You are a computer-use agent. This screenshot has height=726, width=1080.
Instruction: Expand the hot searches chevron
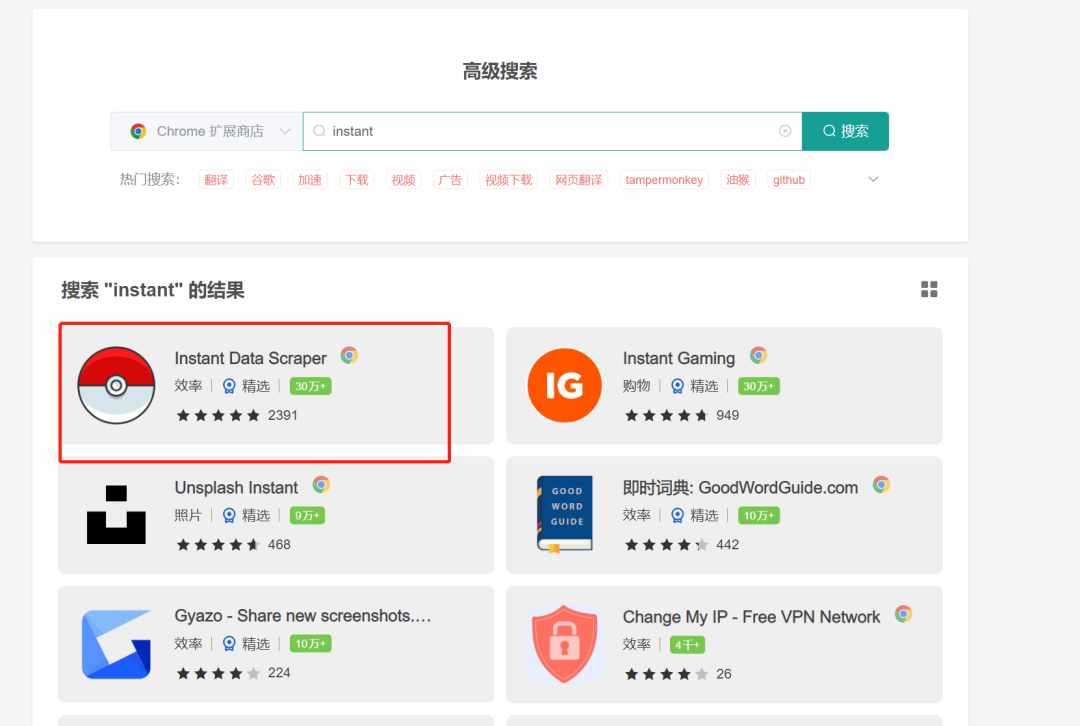tap(873, 179)
